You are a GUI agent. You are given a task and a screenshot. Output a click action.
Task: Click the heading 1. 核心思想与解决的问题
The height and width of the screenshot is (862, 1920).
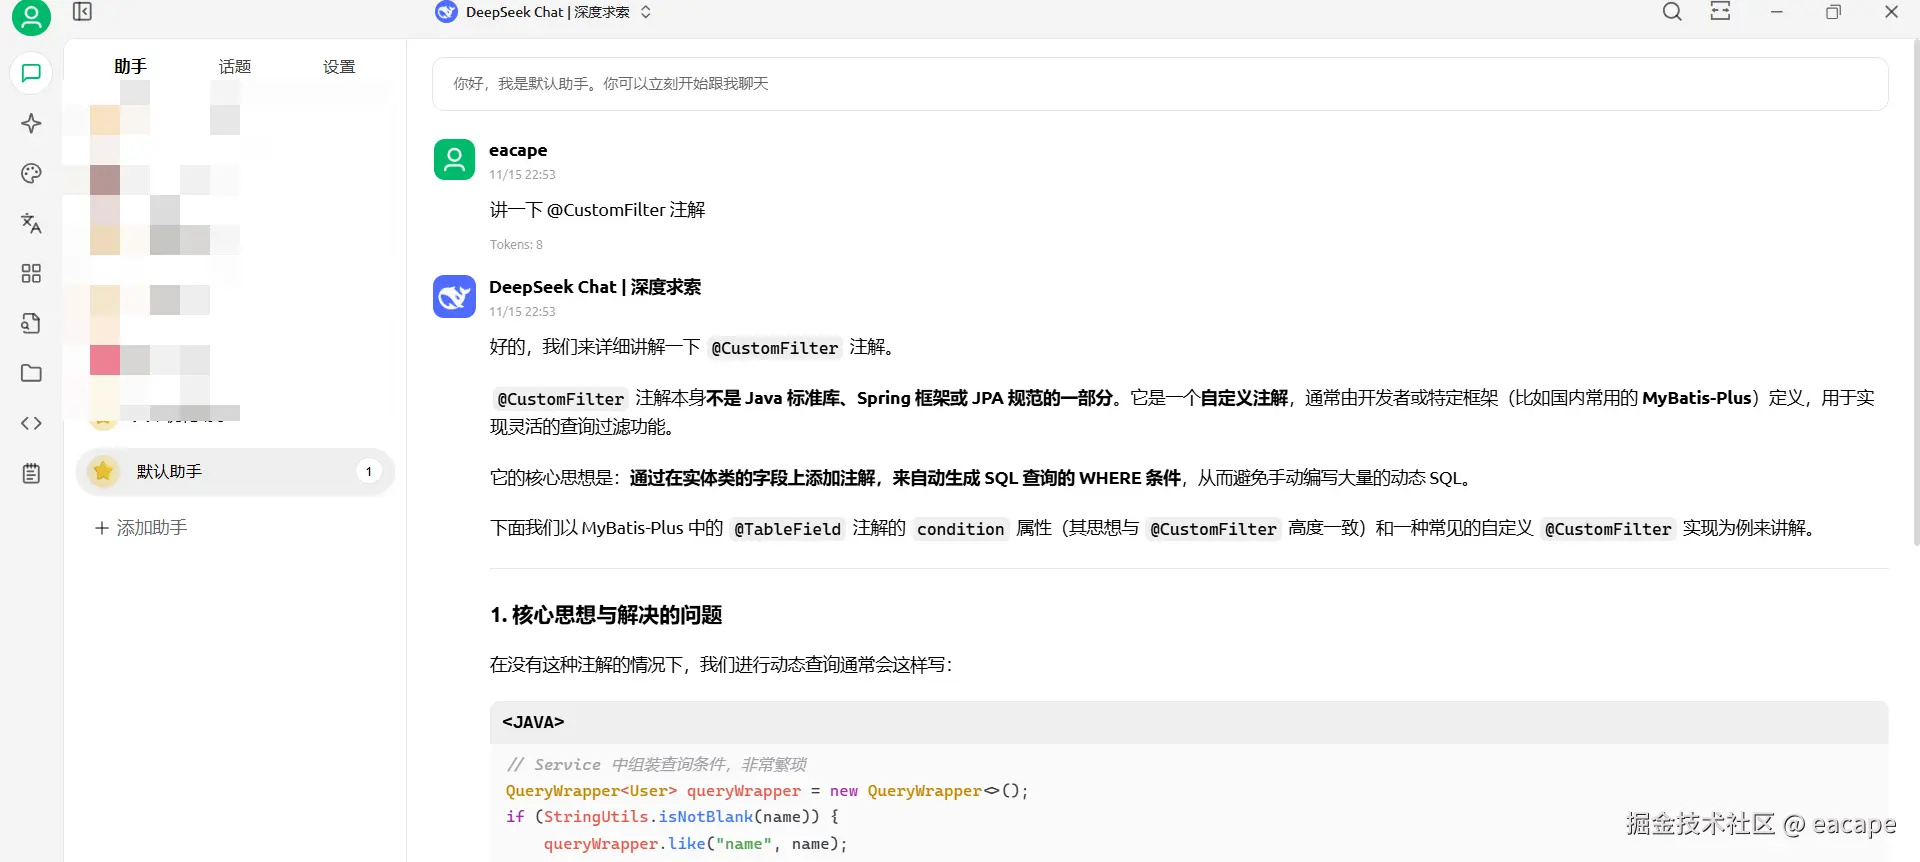[x=606, y=615]
